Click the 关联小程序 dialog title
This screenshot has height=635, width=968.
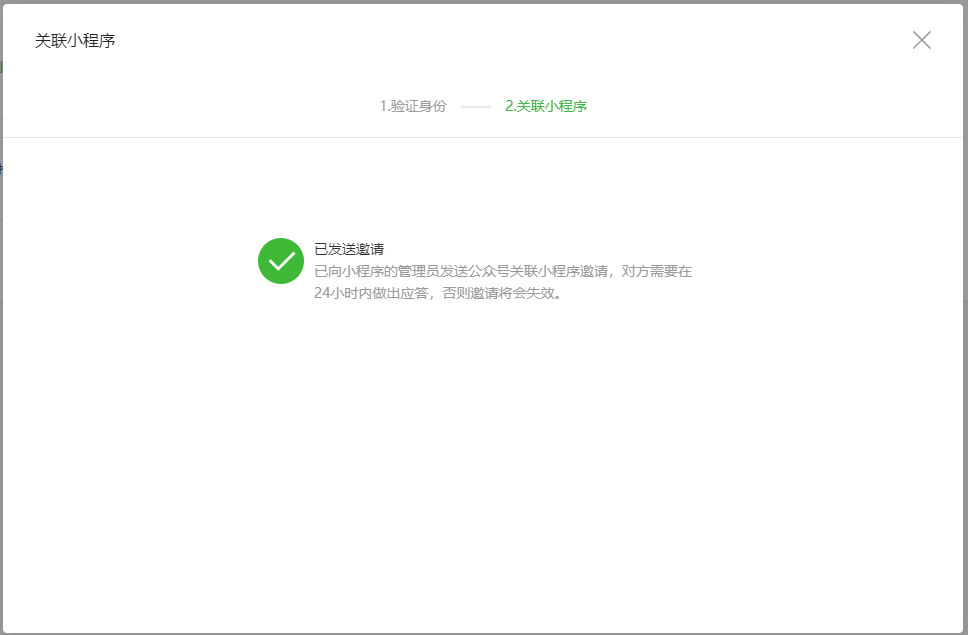[75, 41]
